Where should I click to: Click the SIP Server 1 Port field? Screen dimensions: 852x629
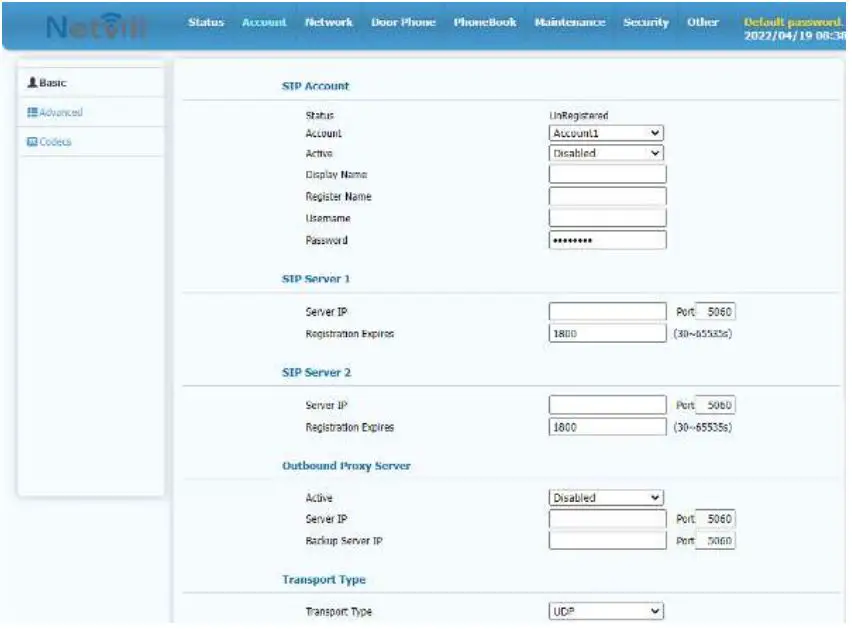pyautogui.click(x=716, y=312)
